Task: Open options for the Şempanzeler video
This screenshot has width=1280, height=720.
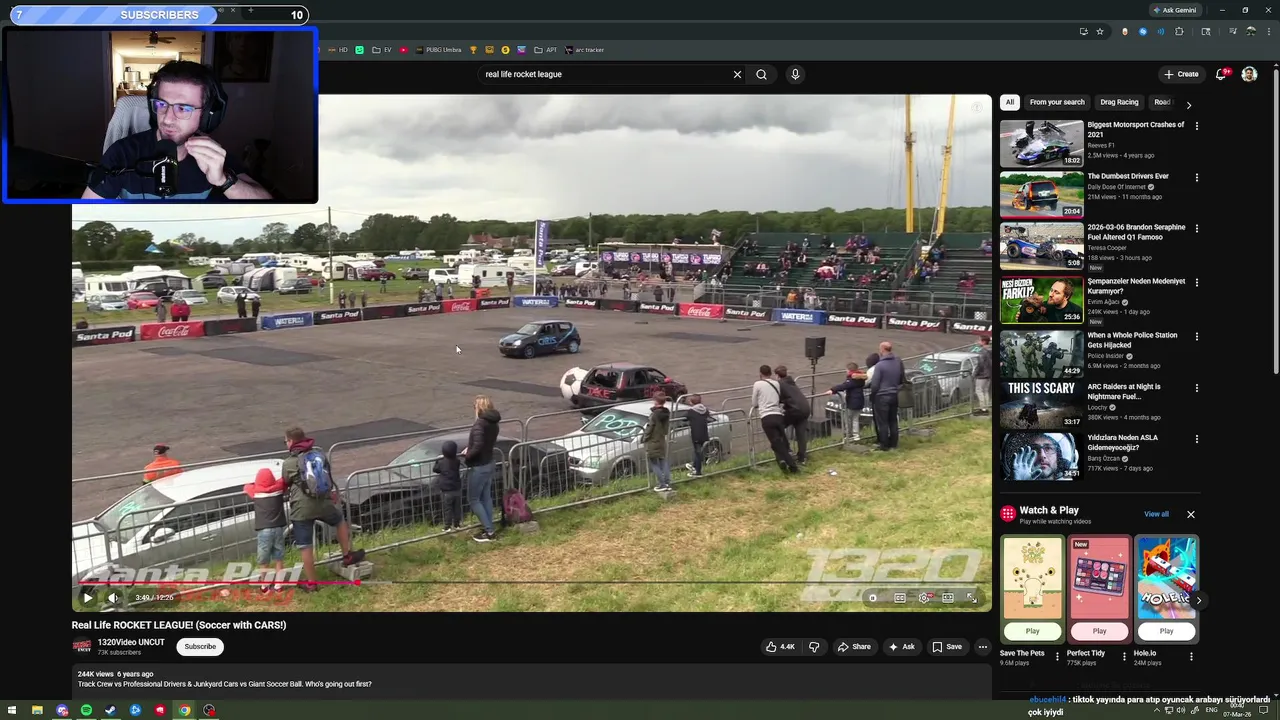Action: tap(1196, 283)
